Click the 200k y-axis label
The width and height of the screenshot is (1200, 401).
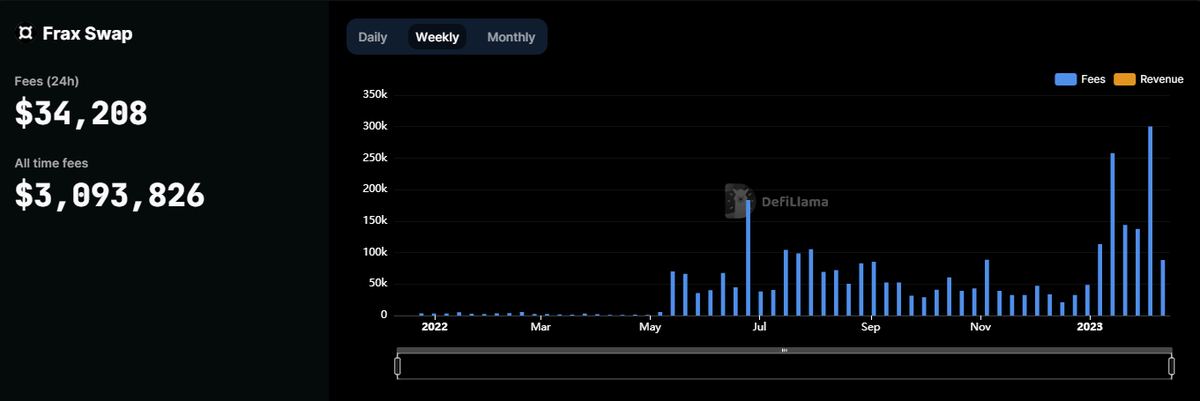point(373,189)
